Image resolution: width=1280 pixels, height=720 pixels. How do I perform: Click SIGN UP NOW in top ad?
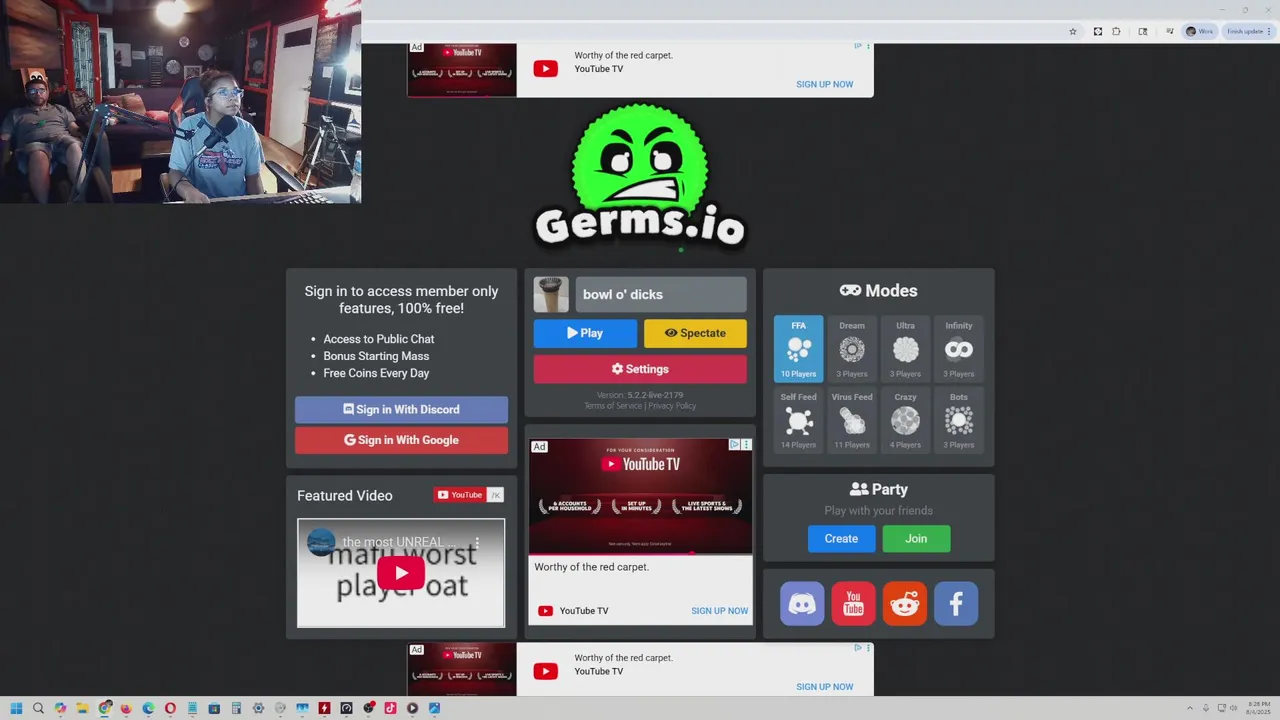(825, 85)
